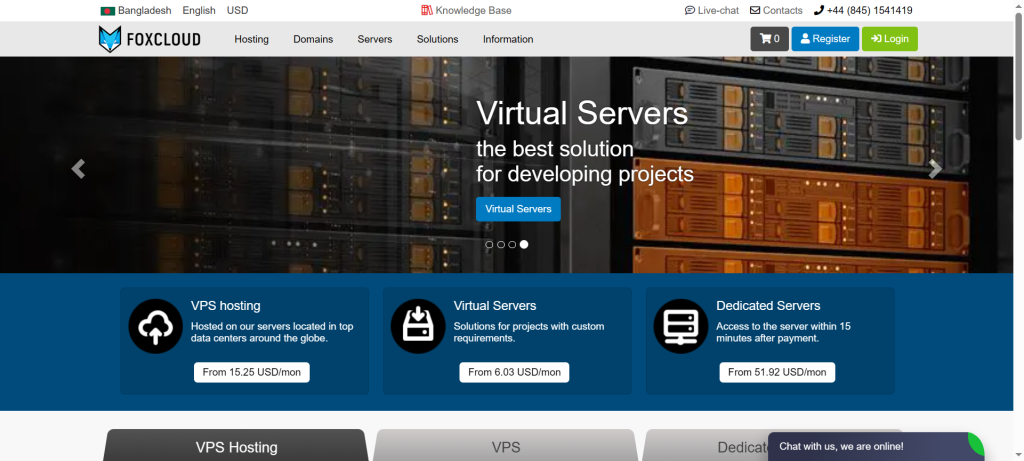
Task: Click the FoxCloud fox logo
Action: tap(109, 39)
